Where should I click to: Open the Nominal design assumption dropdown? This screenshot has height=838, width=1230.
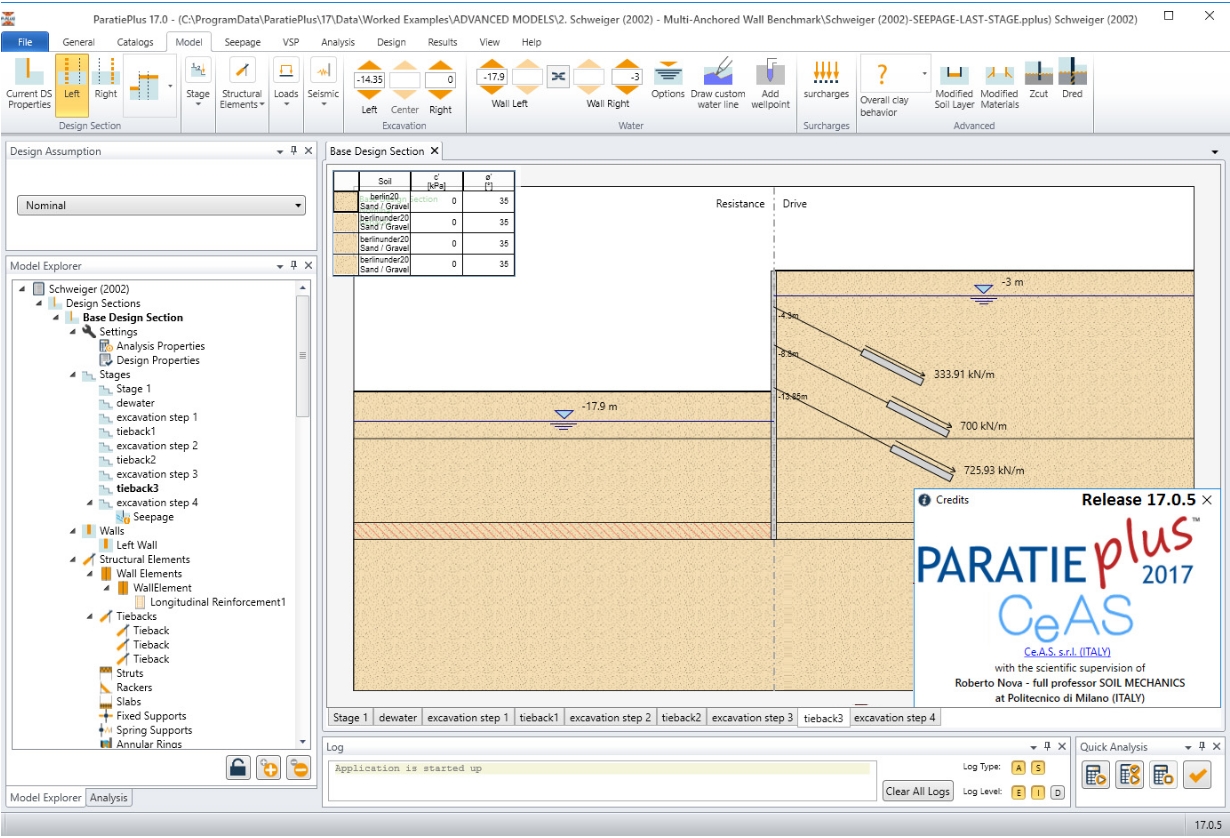click(x=161, y=205)
